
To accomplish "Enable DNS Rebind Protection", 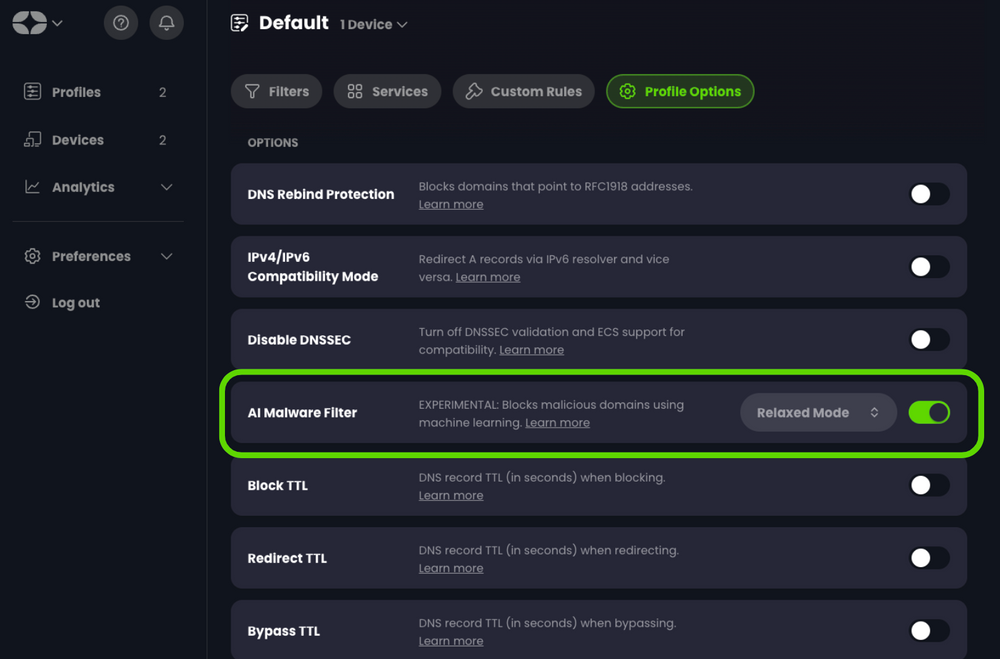I will click(929, 194).
